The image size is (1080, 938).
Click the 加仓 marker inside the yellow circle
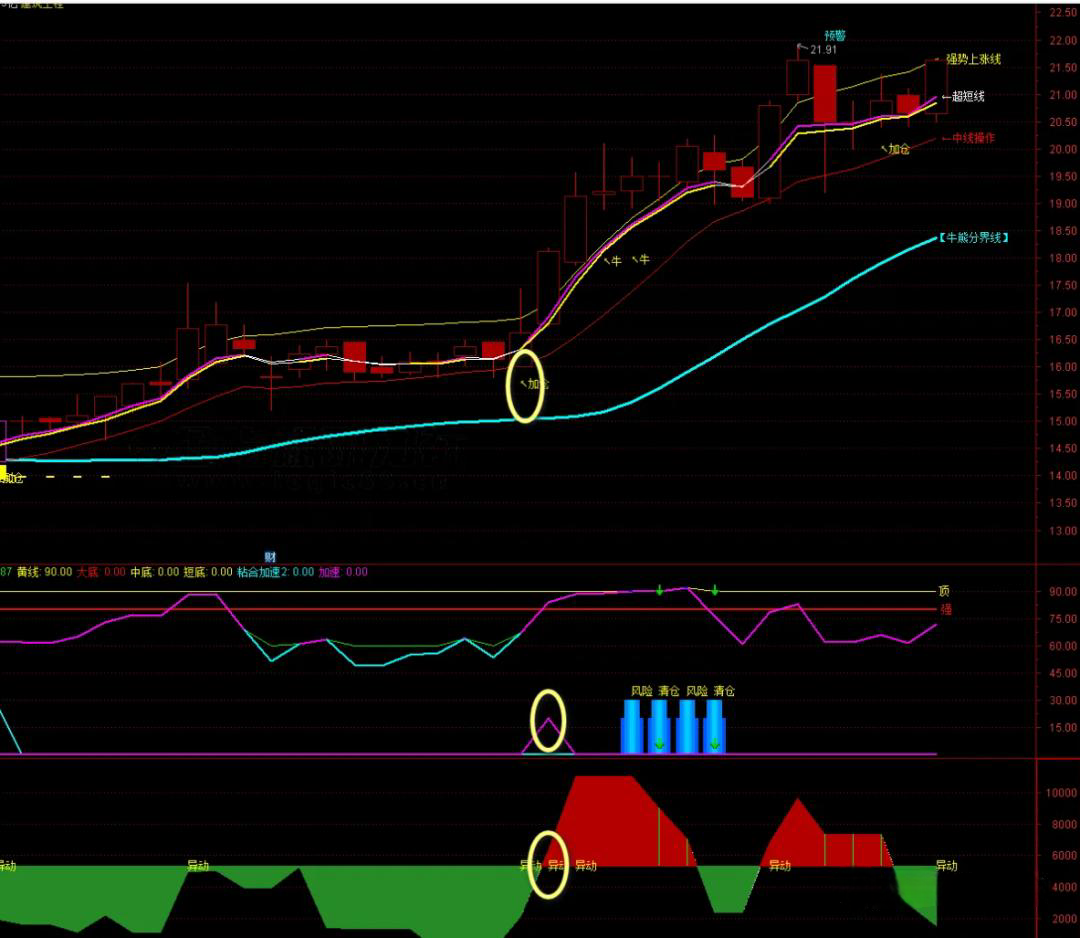537,384
